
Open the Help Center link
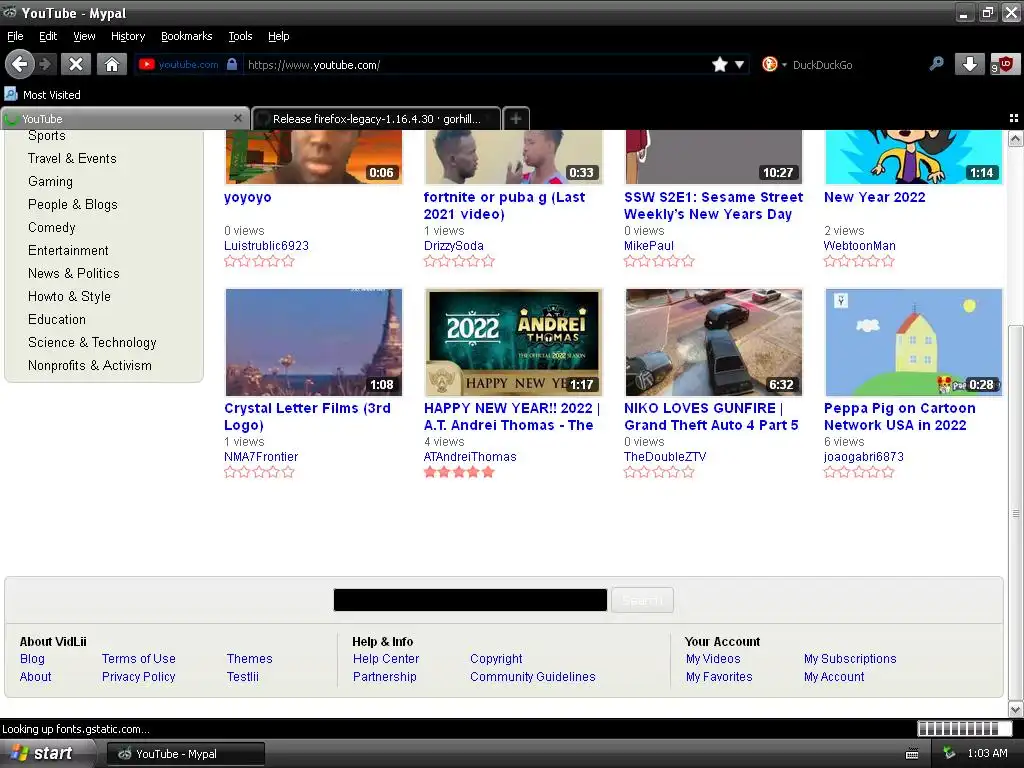[x=386, y=658]
